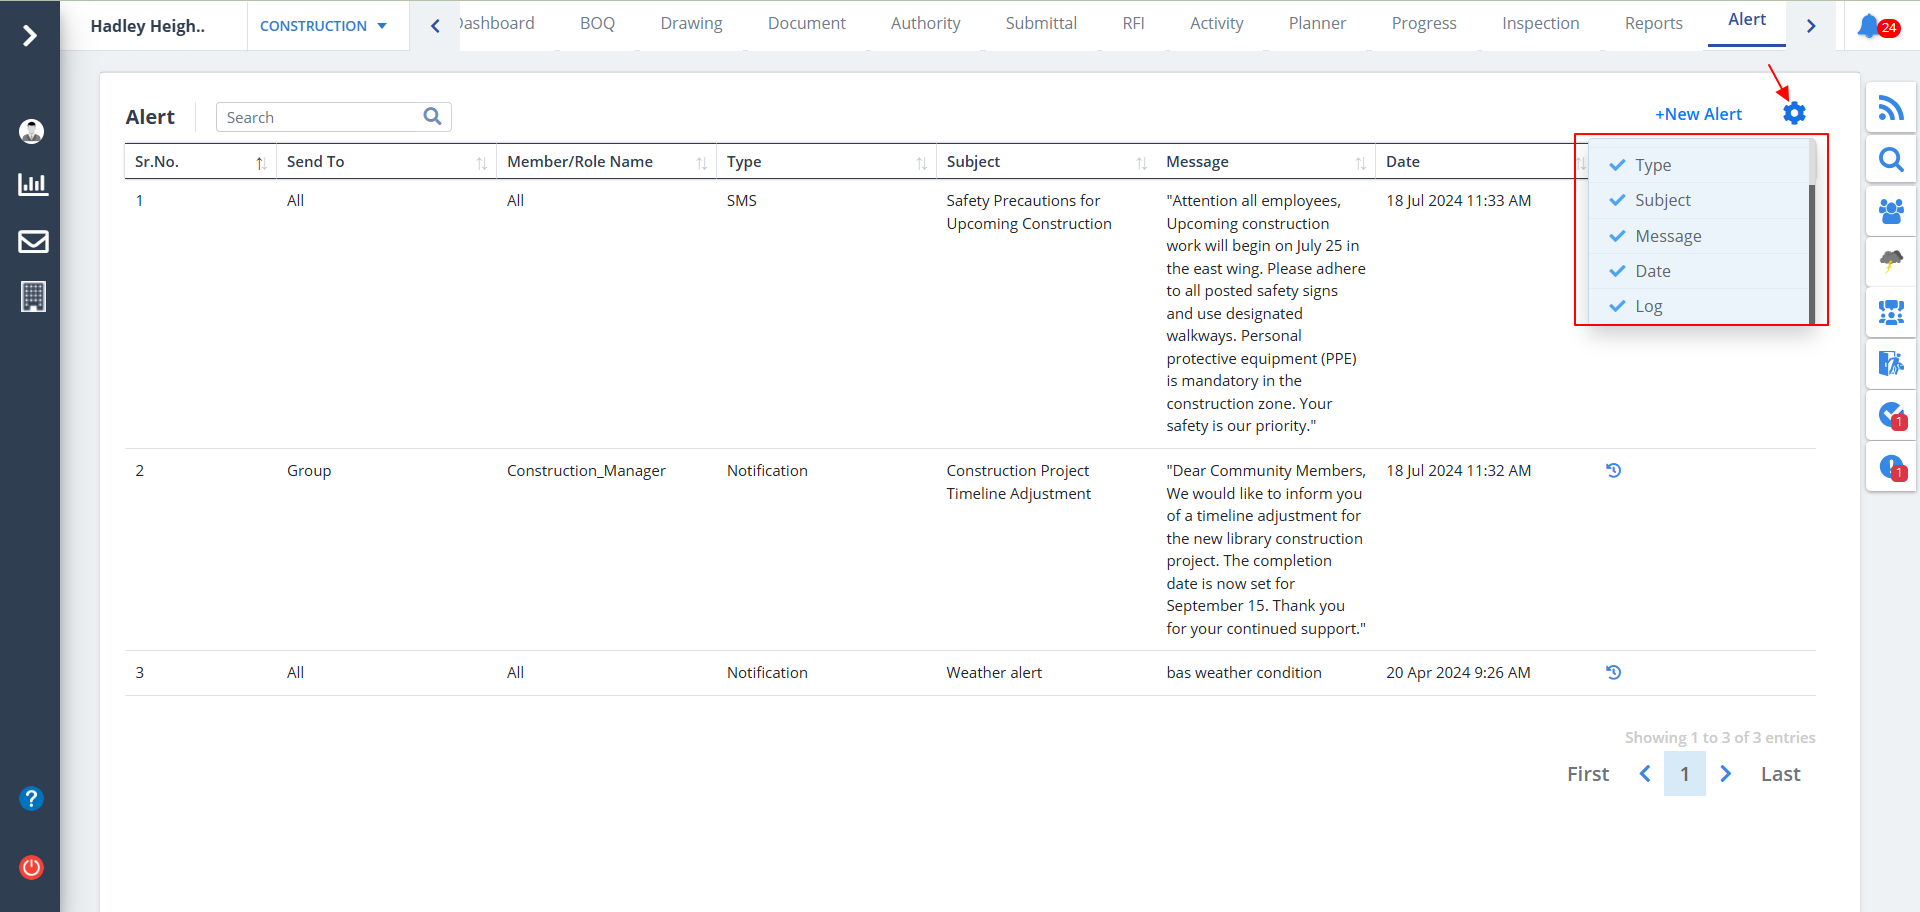
Task: Go to the Last page
Action: pos(1780,774)
